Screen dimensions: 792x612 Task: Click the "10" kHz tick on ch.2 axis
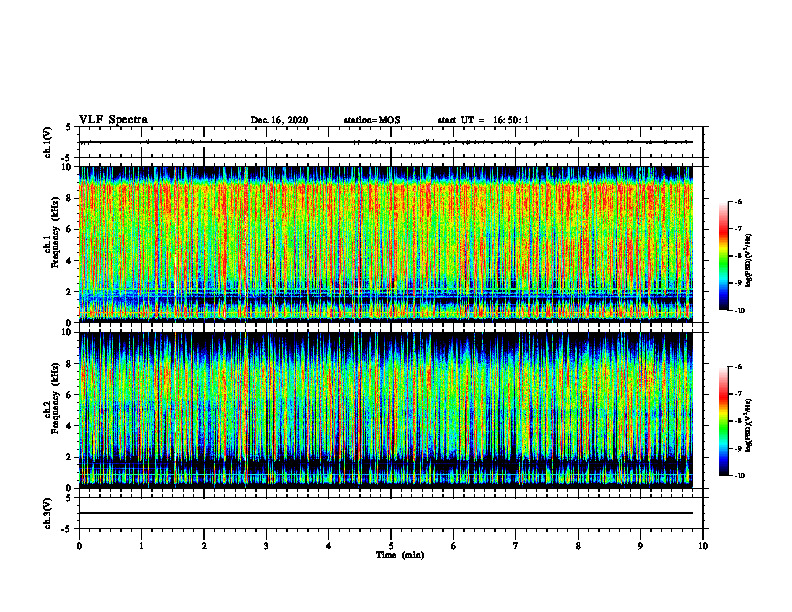[x=67, y=332]
